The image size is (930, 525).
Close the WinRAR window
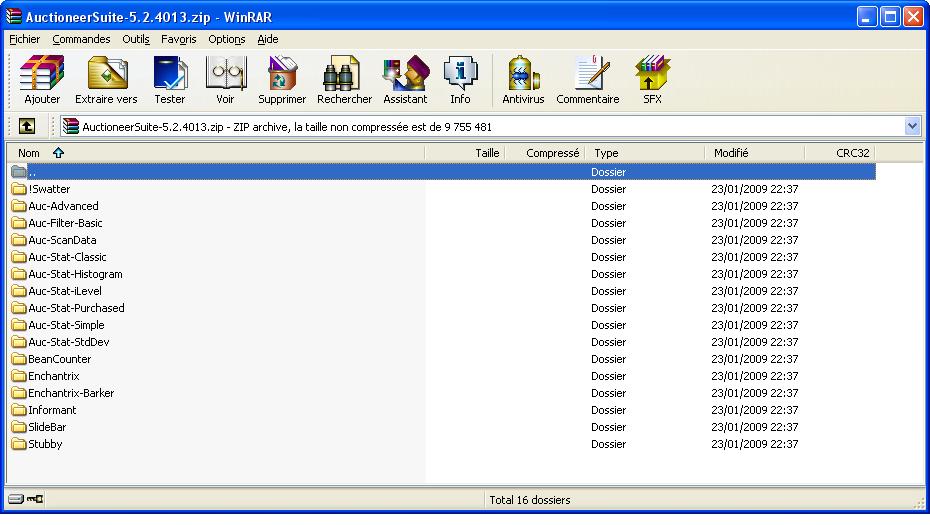click(x=913, y=17)
